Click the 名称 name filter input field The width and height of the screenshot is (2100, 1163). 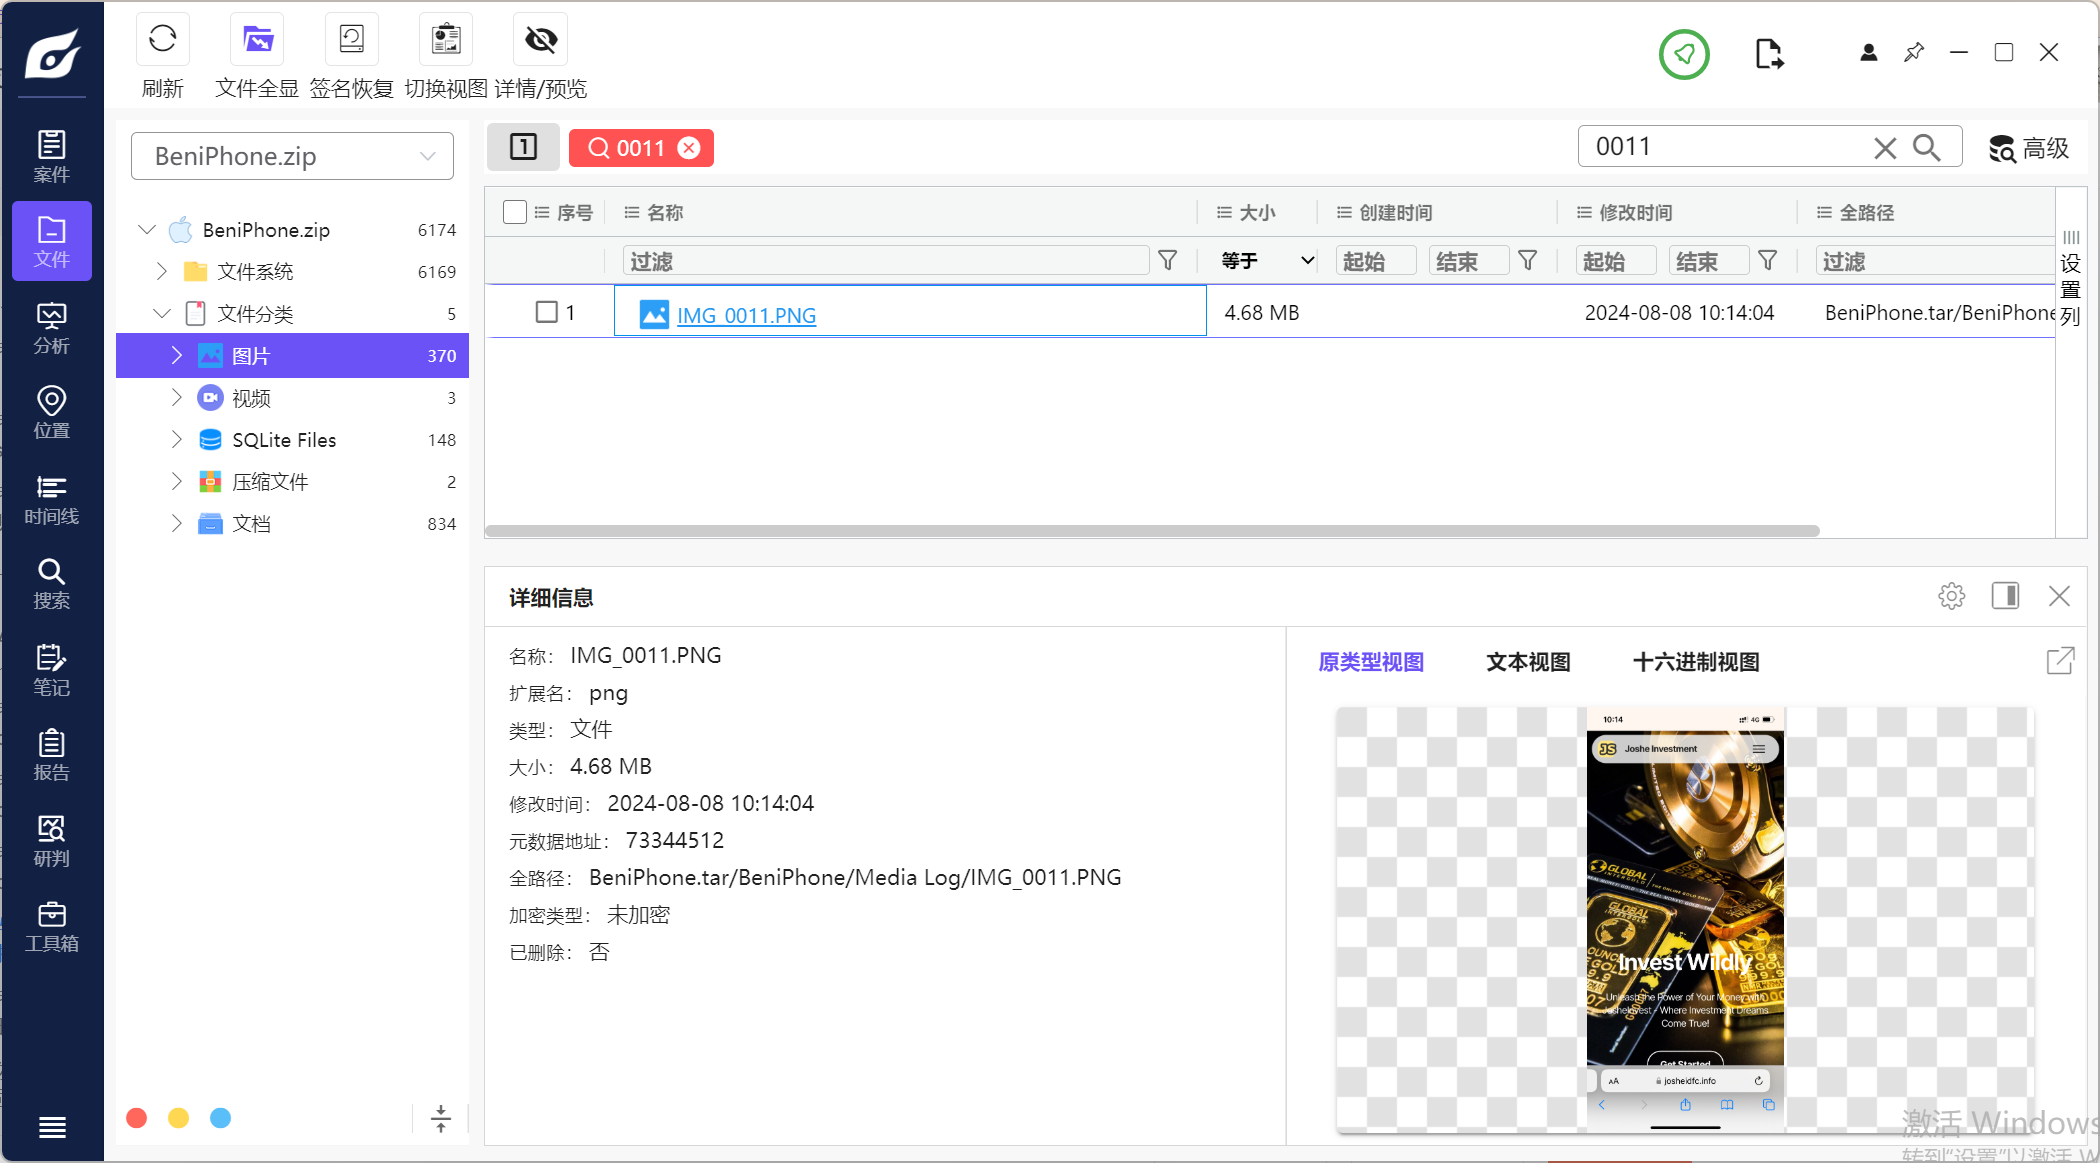pos(885,261)
